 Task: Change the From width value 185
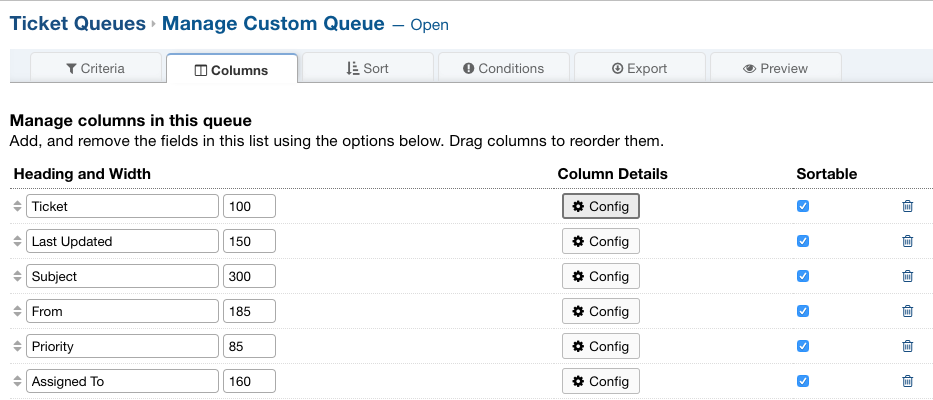pos(249,311)
